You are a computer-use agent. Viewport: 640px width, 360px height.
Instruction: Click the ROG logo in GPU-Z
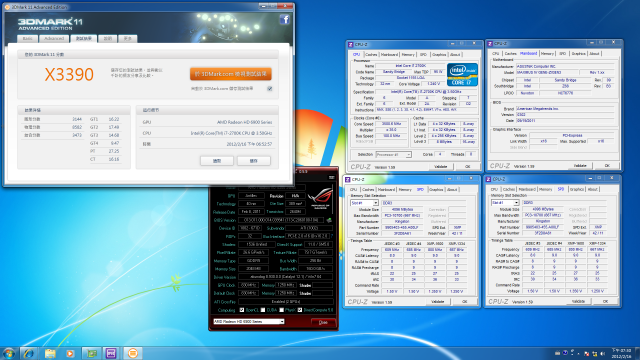pyautogui.click(x=320, y=198)
